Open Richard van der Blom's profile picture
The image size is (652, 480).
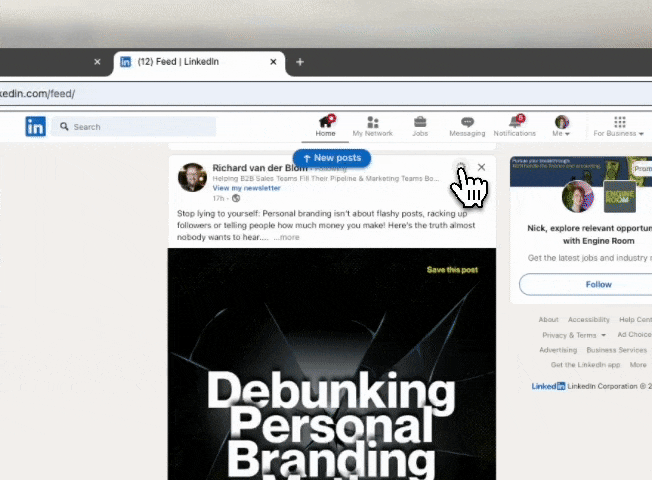click(x=193, y=177)
